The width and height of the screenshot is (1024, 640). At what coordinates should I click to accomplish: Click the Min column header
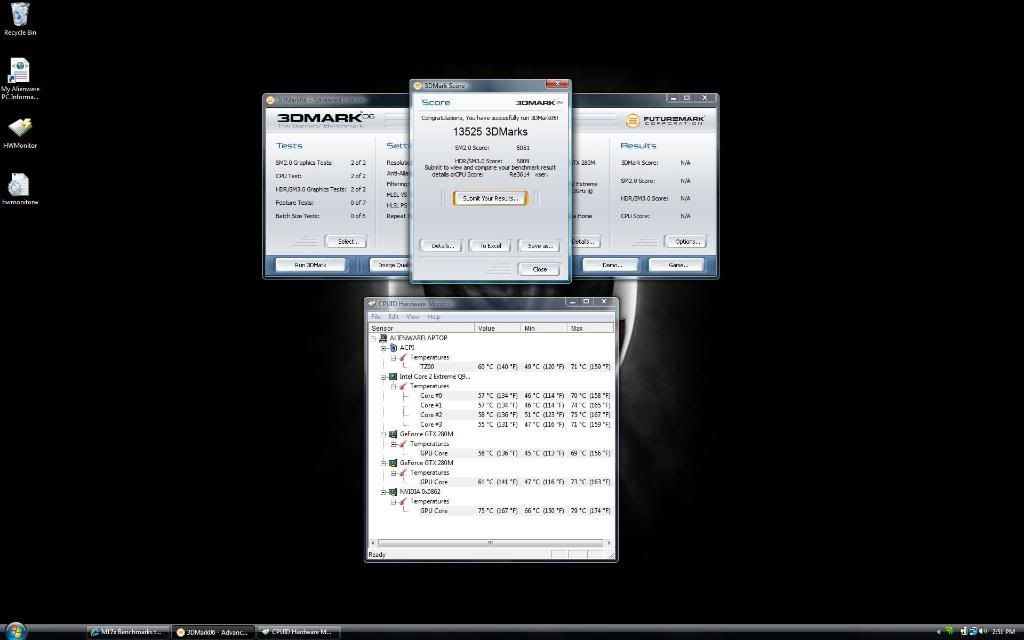pyautogui.click(x=544, y=328)
